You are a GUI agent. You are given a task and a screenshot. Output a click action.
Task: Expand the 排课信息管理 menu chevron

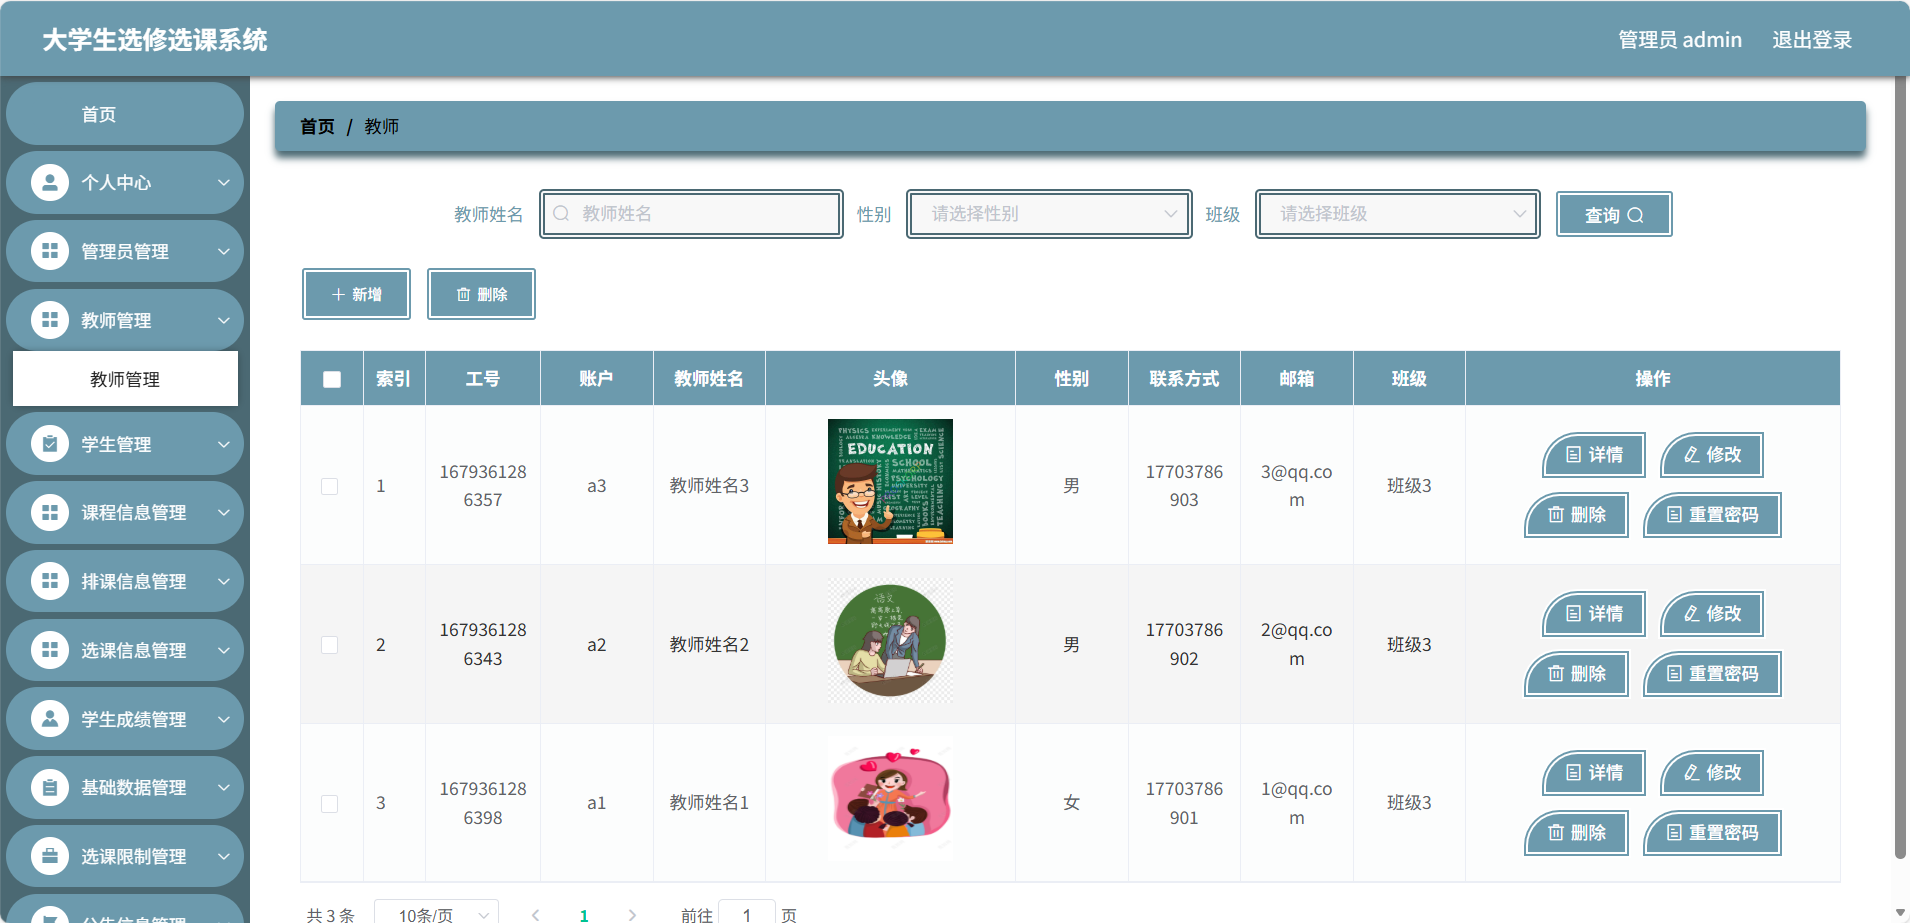pos(224,581)
